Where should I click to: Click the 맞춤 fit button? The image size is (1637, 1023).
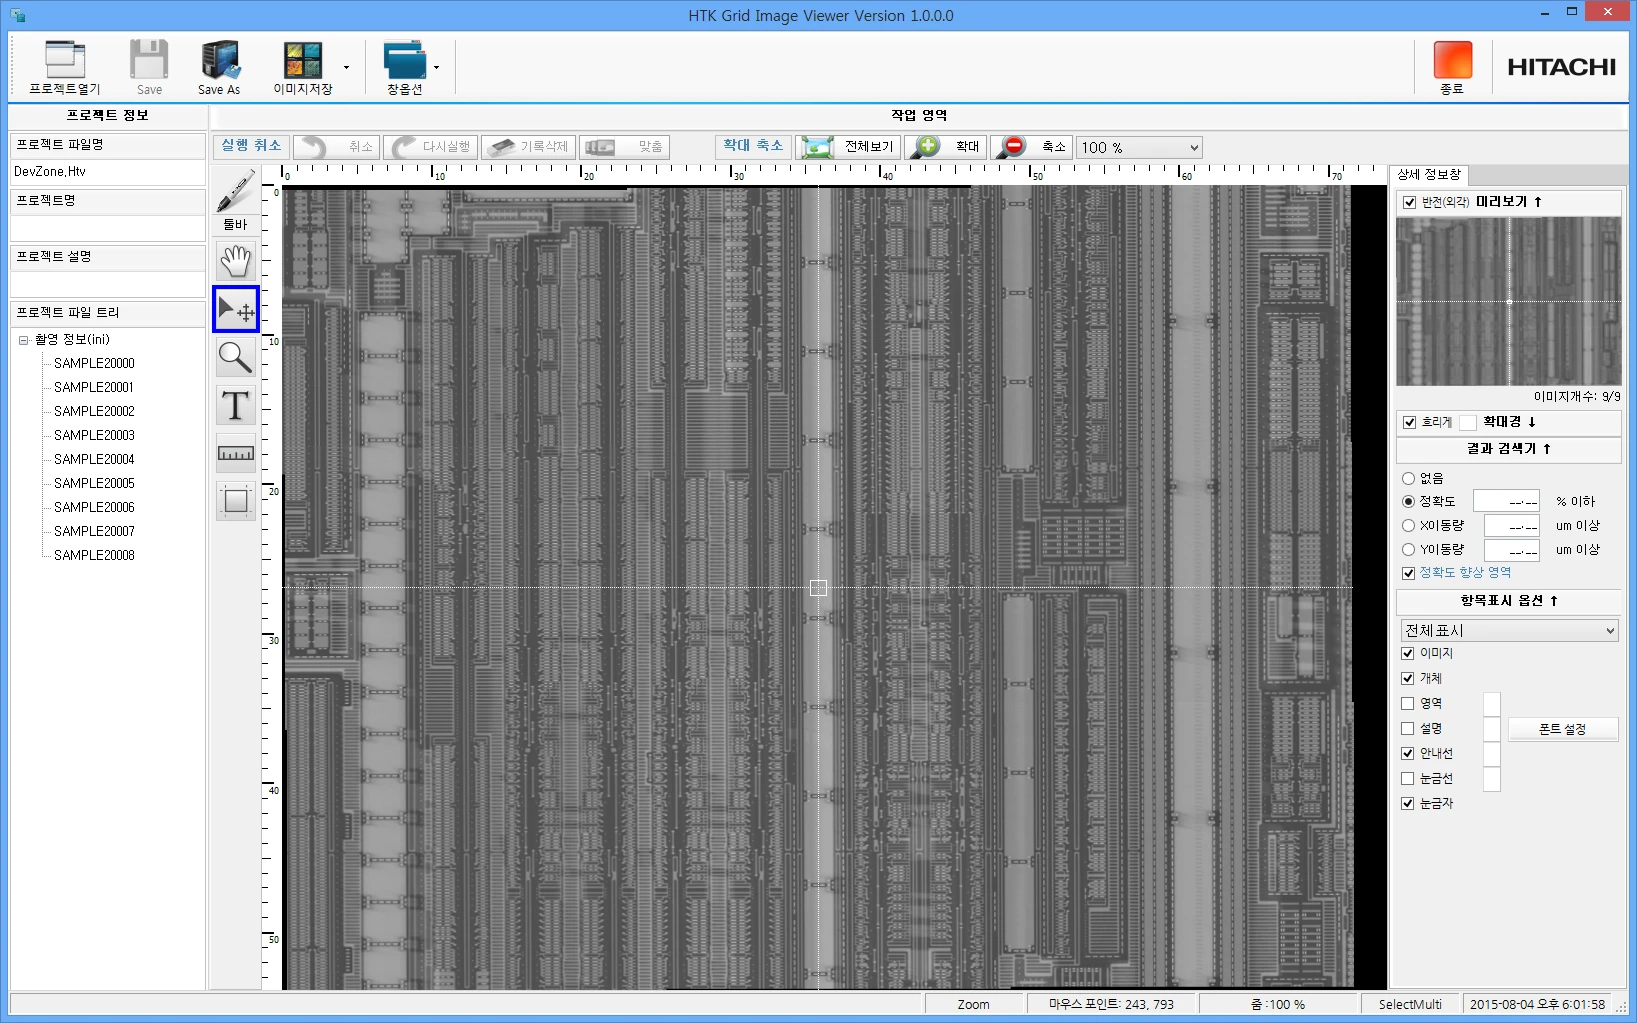click(624, 147)
